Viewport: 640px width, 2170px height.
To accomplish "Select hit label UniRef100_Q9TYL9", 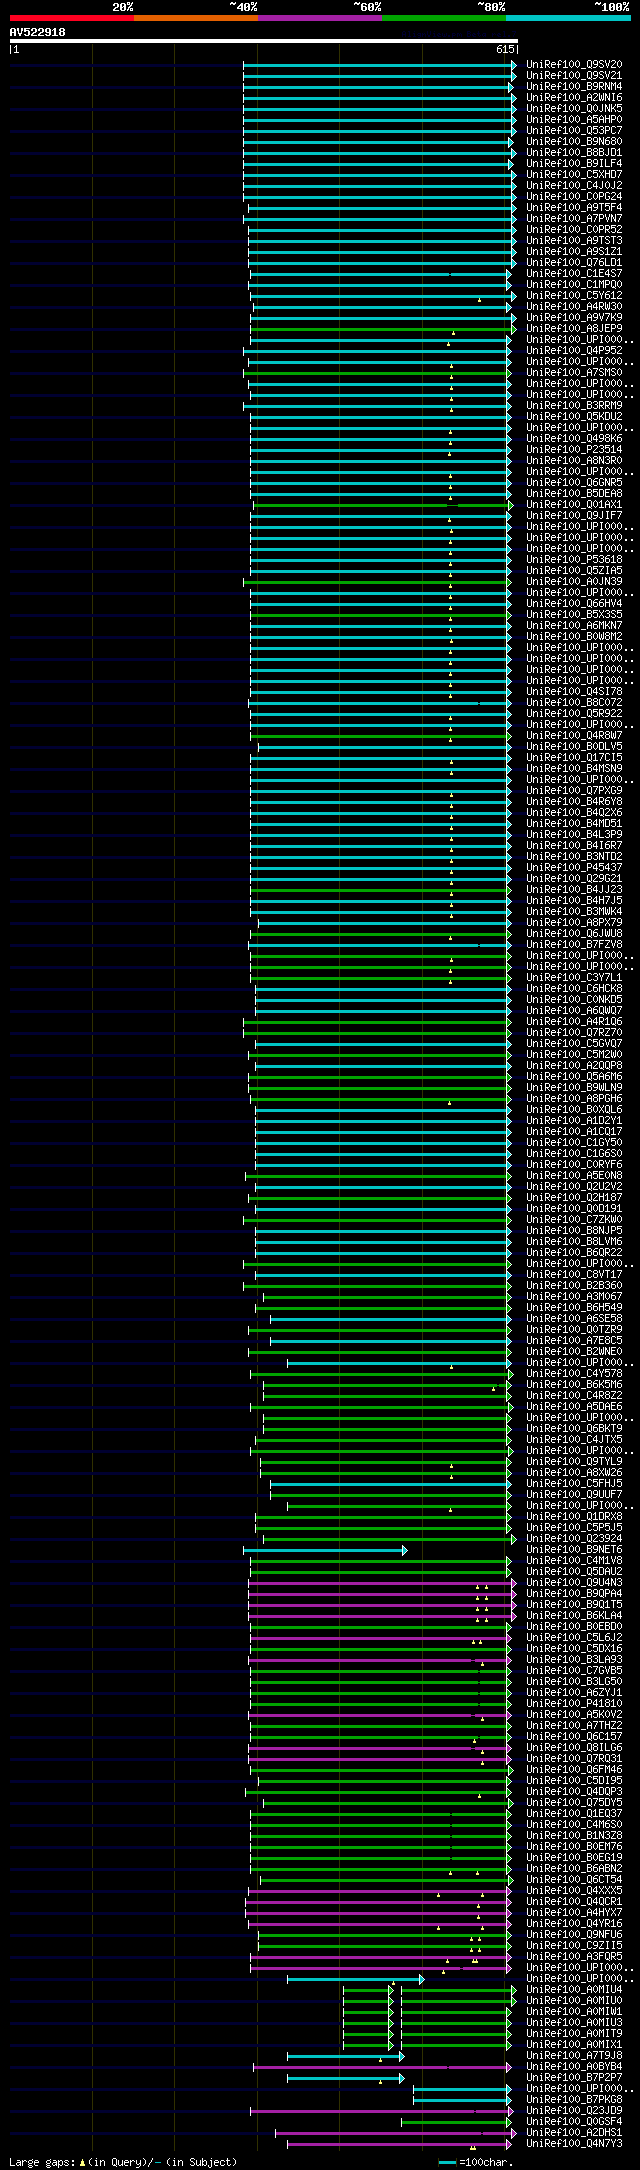I will 574,1462.
